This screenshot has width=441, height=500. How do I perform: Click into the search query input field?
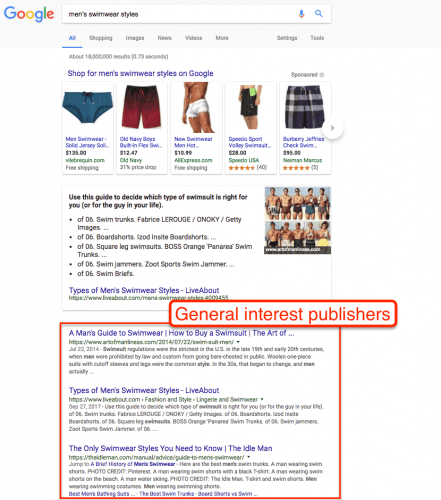[180, 14]
